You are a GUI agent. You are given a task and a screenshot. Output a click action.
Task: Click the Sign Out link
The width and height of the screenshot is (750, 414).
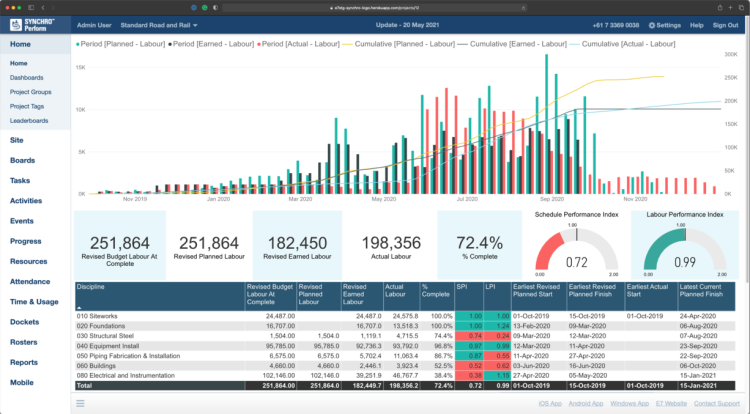pyautogui.click(x=725, y=24)
